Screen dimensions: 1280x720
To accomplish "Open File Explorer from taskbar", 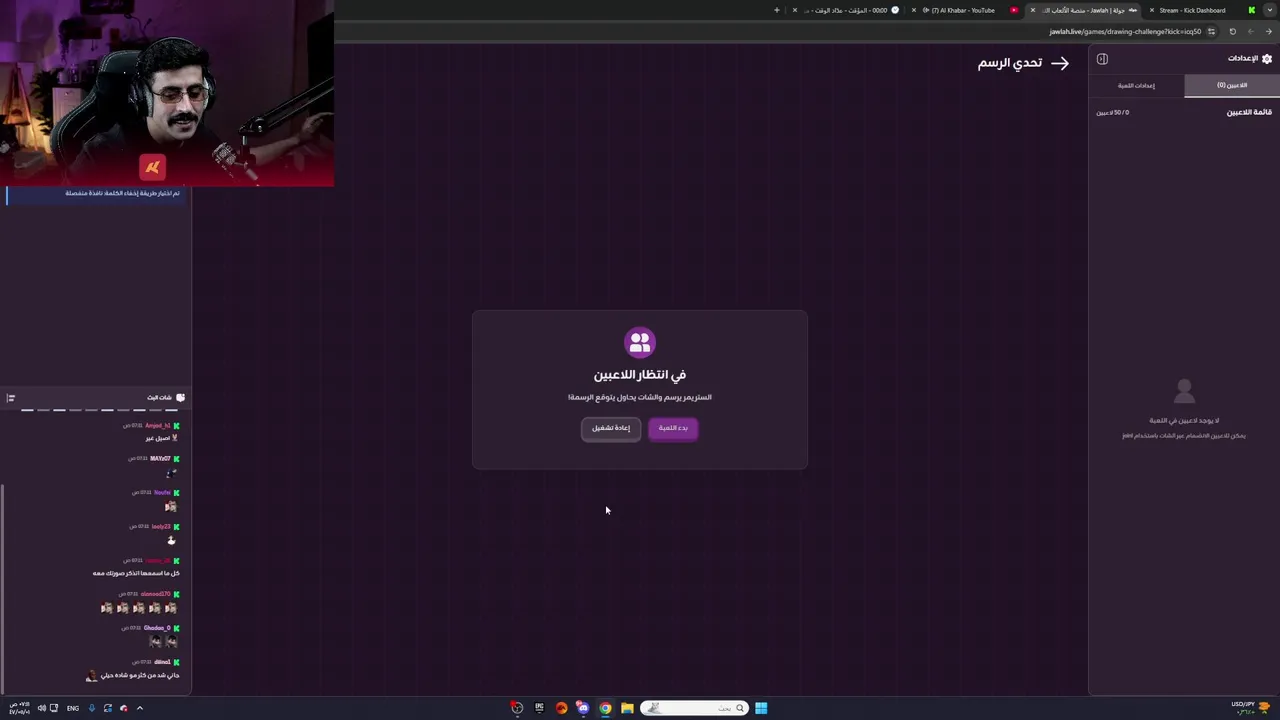I will (627, 708).
